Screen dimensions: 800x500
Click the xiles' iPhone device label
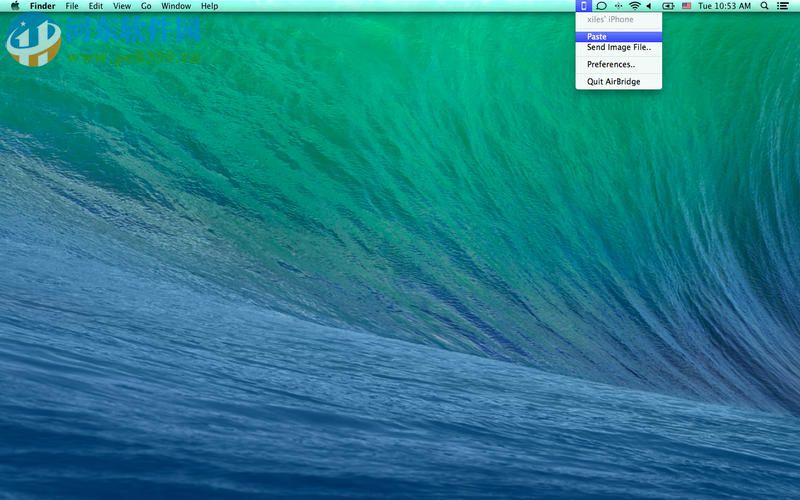pos(610,19)
